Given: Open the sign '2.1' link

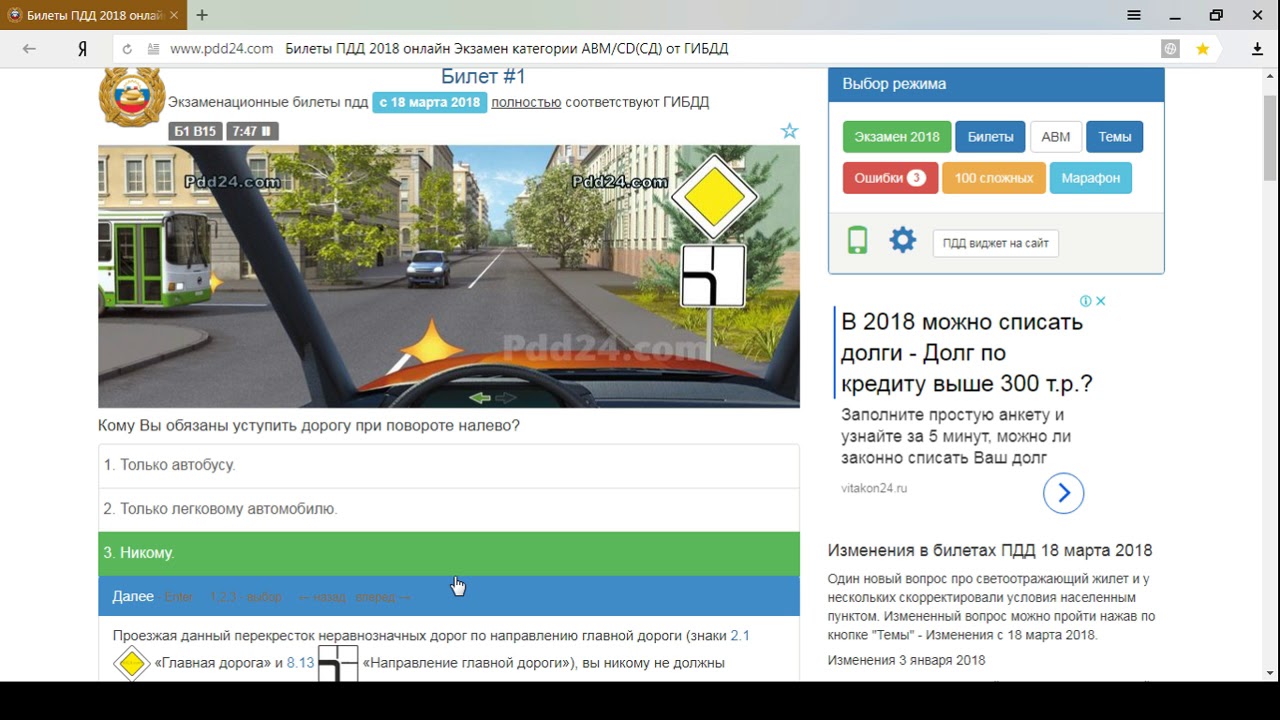Looking at the screenshot, I should coord(740,635).
